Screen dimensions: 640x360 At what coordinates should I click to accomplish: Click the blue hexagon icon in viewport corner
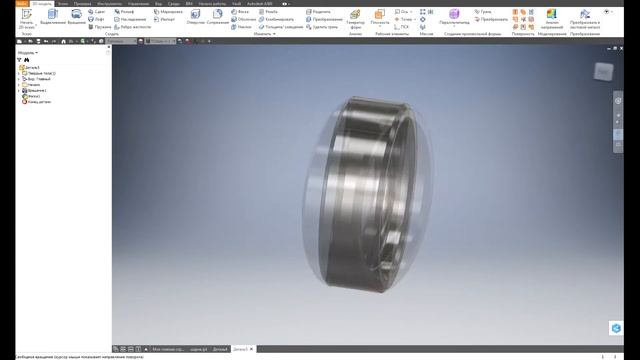(616, 328)
